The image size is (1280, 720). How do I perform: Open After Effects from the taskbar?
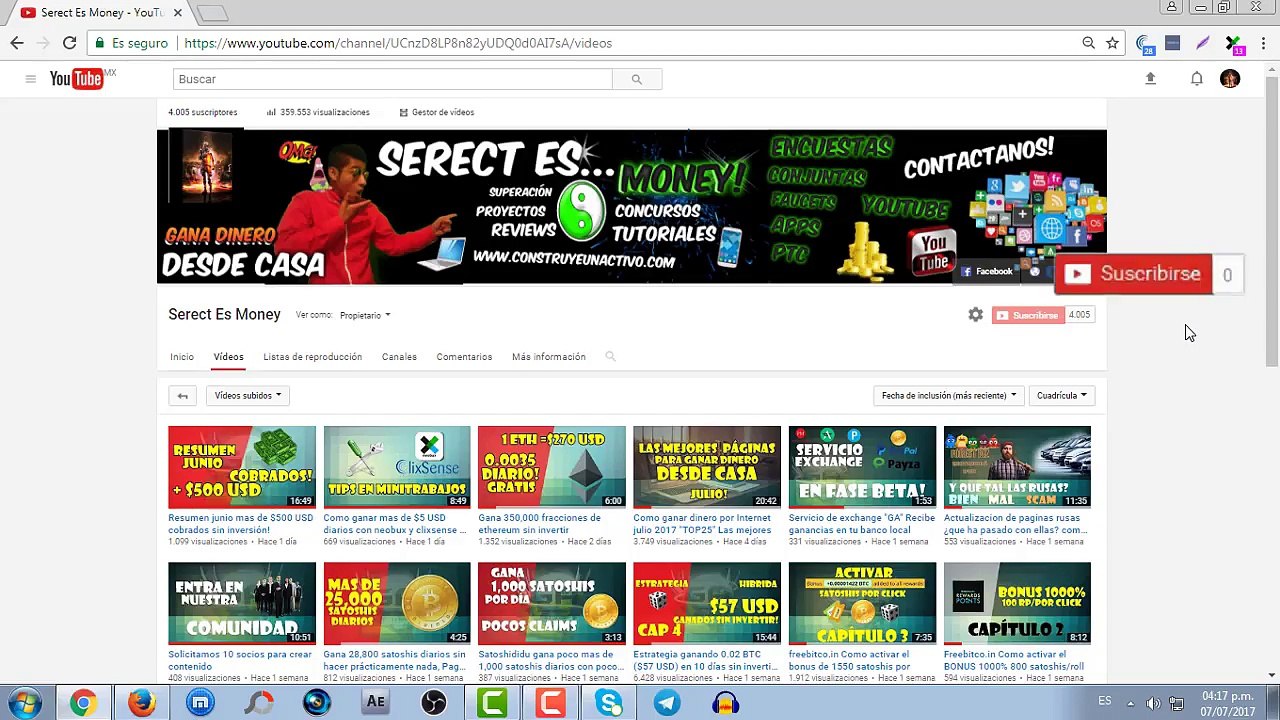tap(375, 703)
